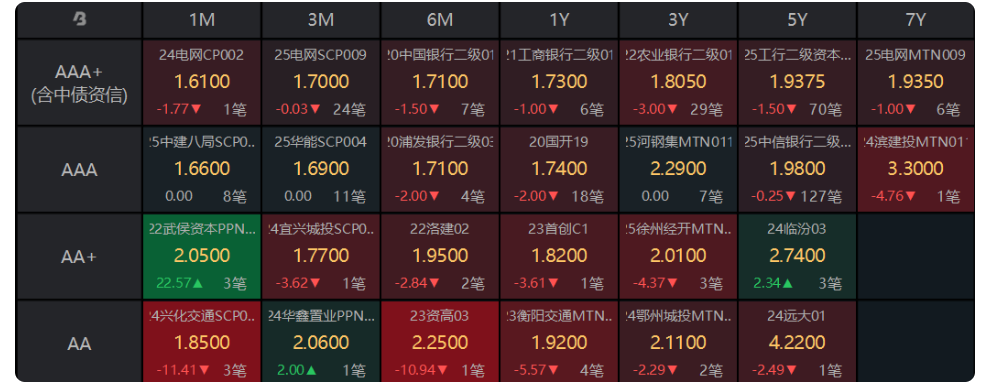This screenshot has width=986, height=385.
Task: Open the 23资高03 cell at 2.2500
Action: tap(440, 342)
